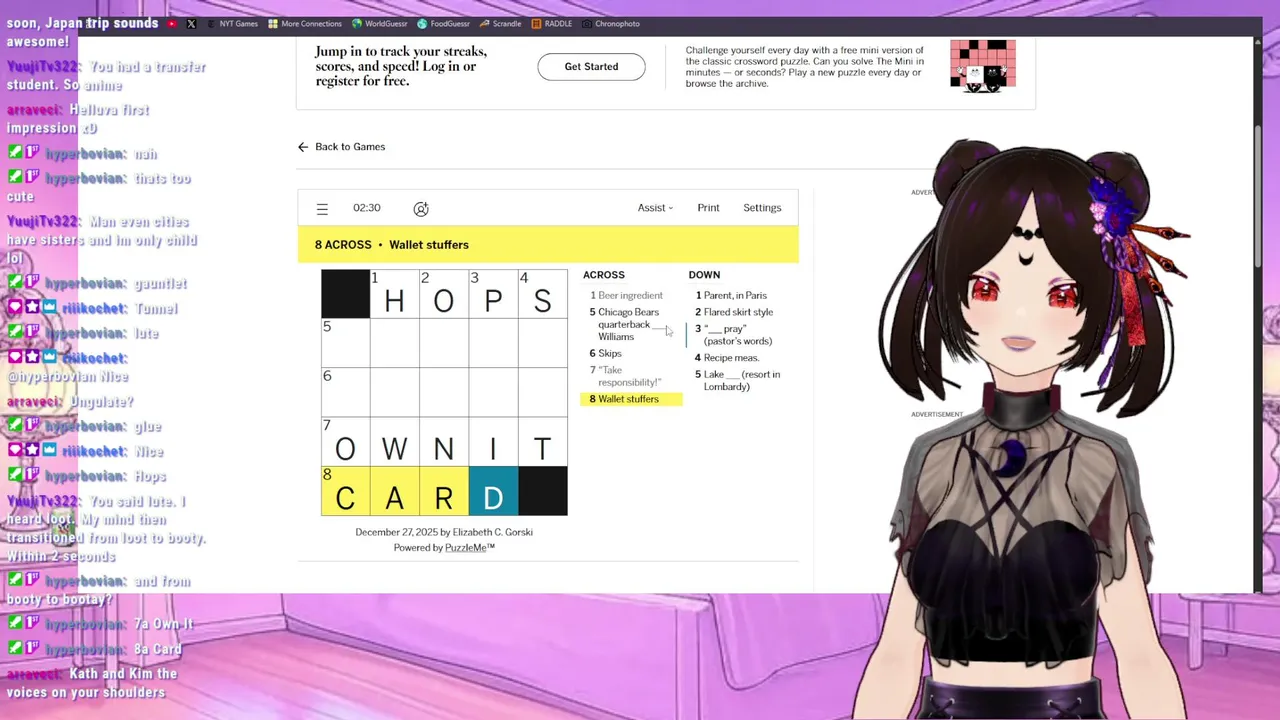Open the Chronophoto bookmark
The image size is (1280, 720).
tap(610, 23)
